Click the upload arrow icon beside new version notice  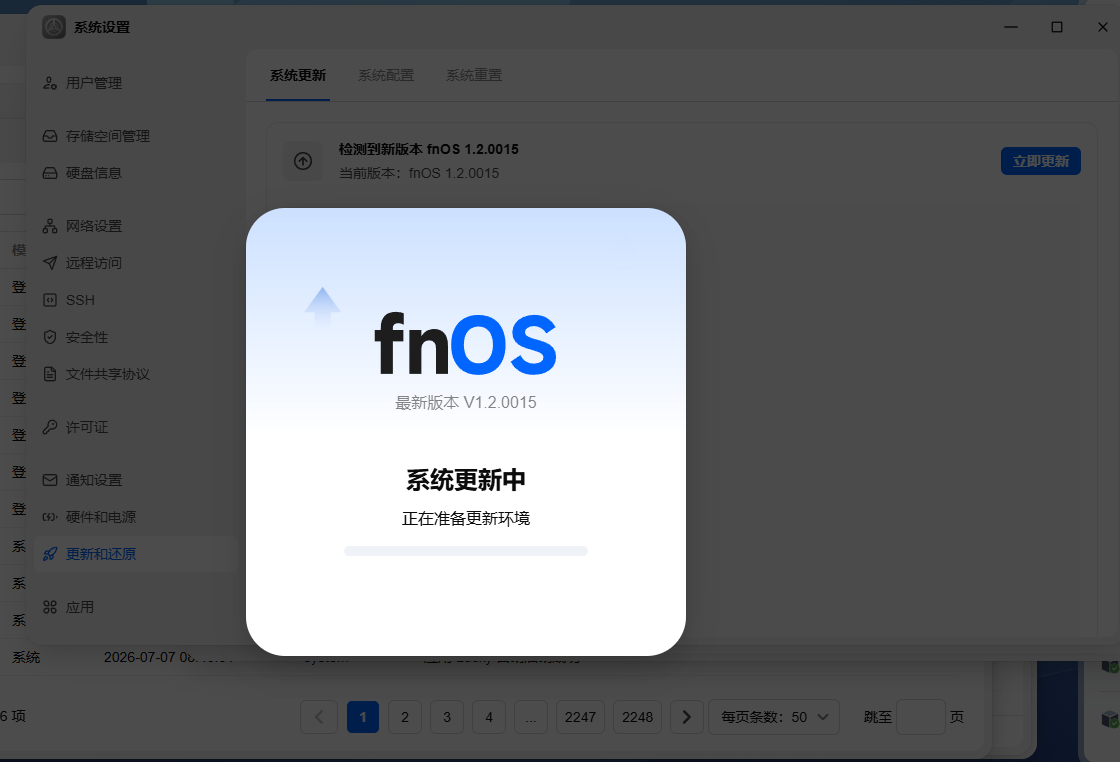(x=303, y=161)
